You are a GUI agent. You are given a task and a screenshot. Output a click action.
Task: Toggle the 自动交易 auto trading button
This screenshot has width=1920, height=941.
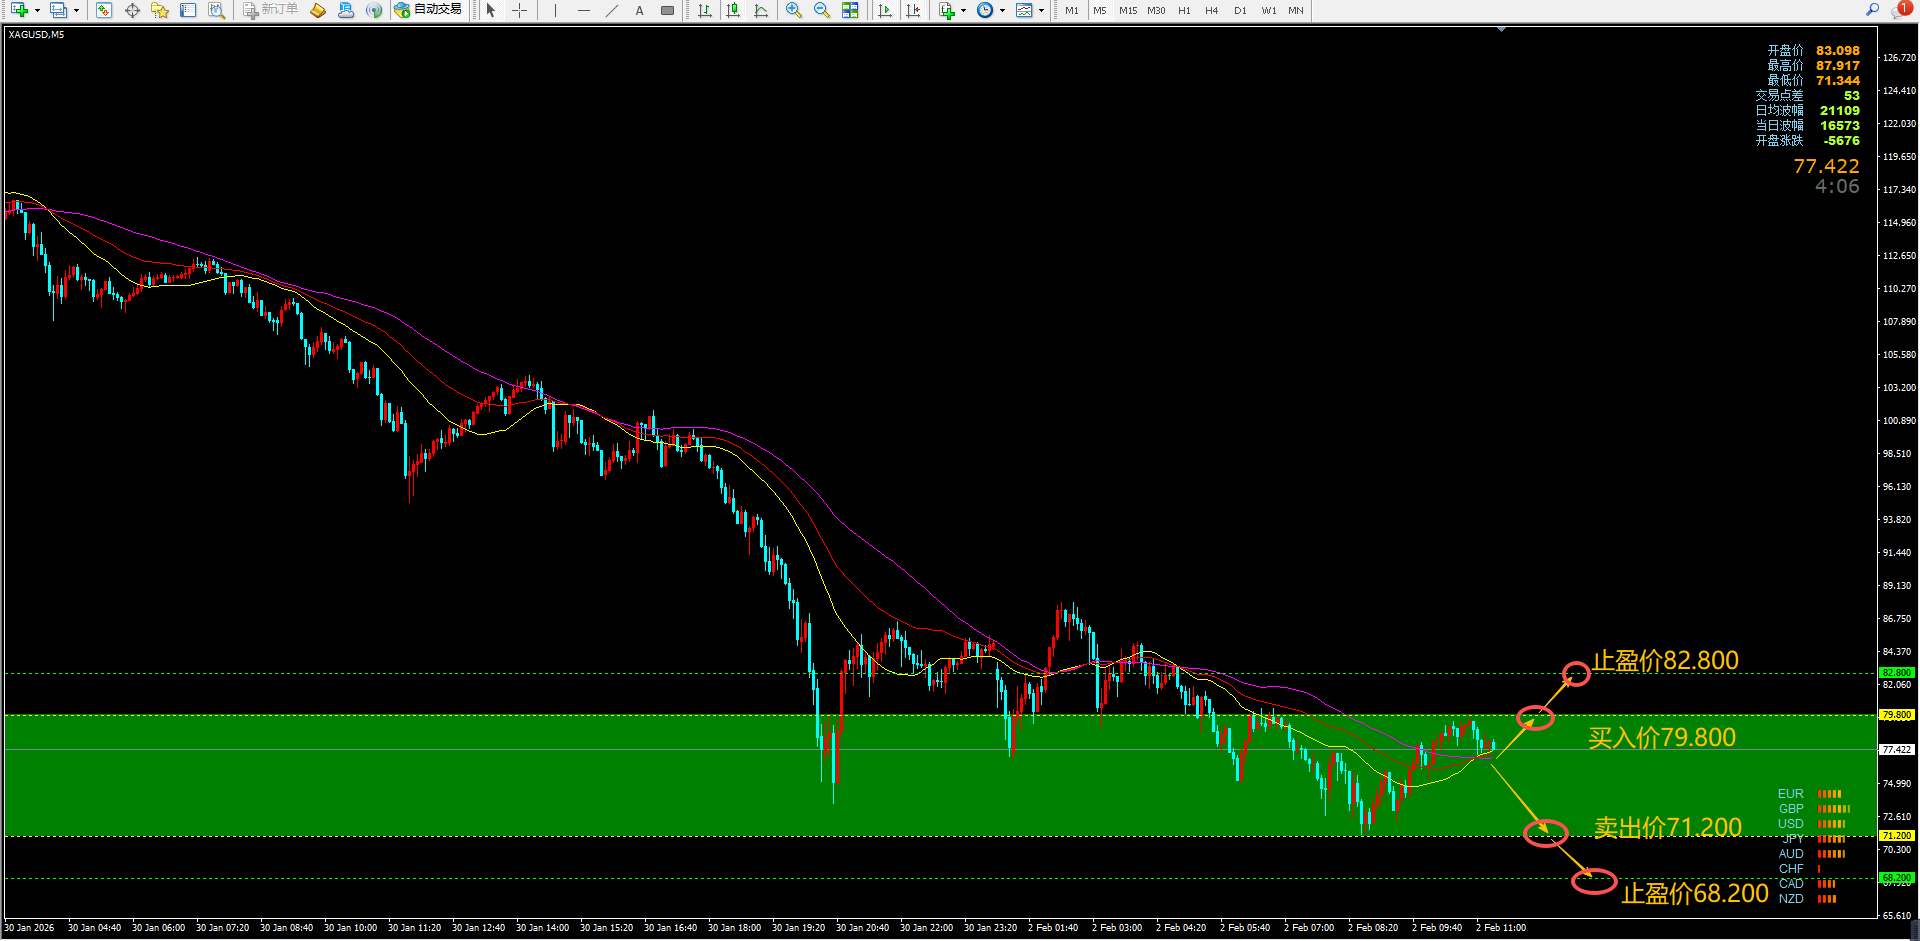pos(428,10)
